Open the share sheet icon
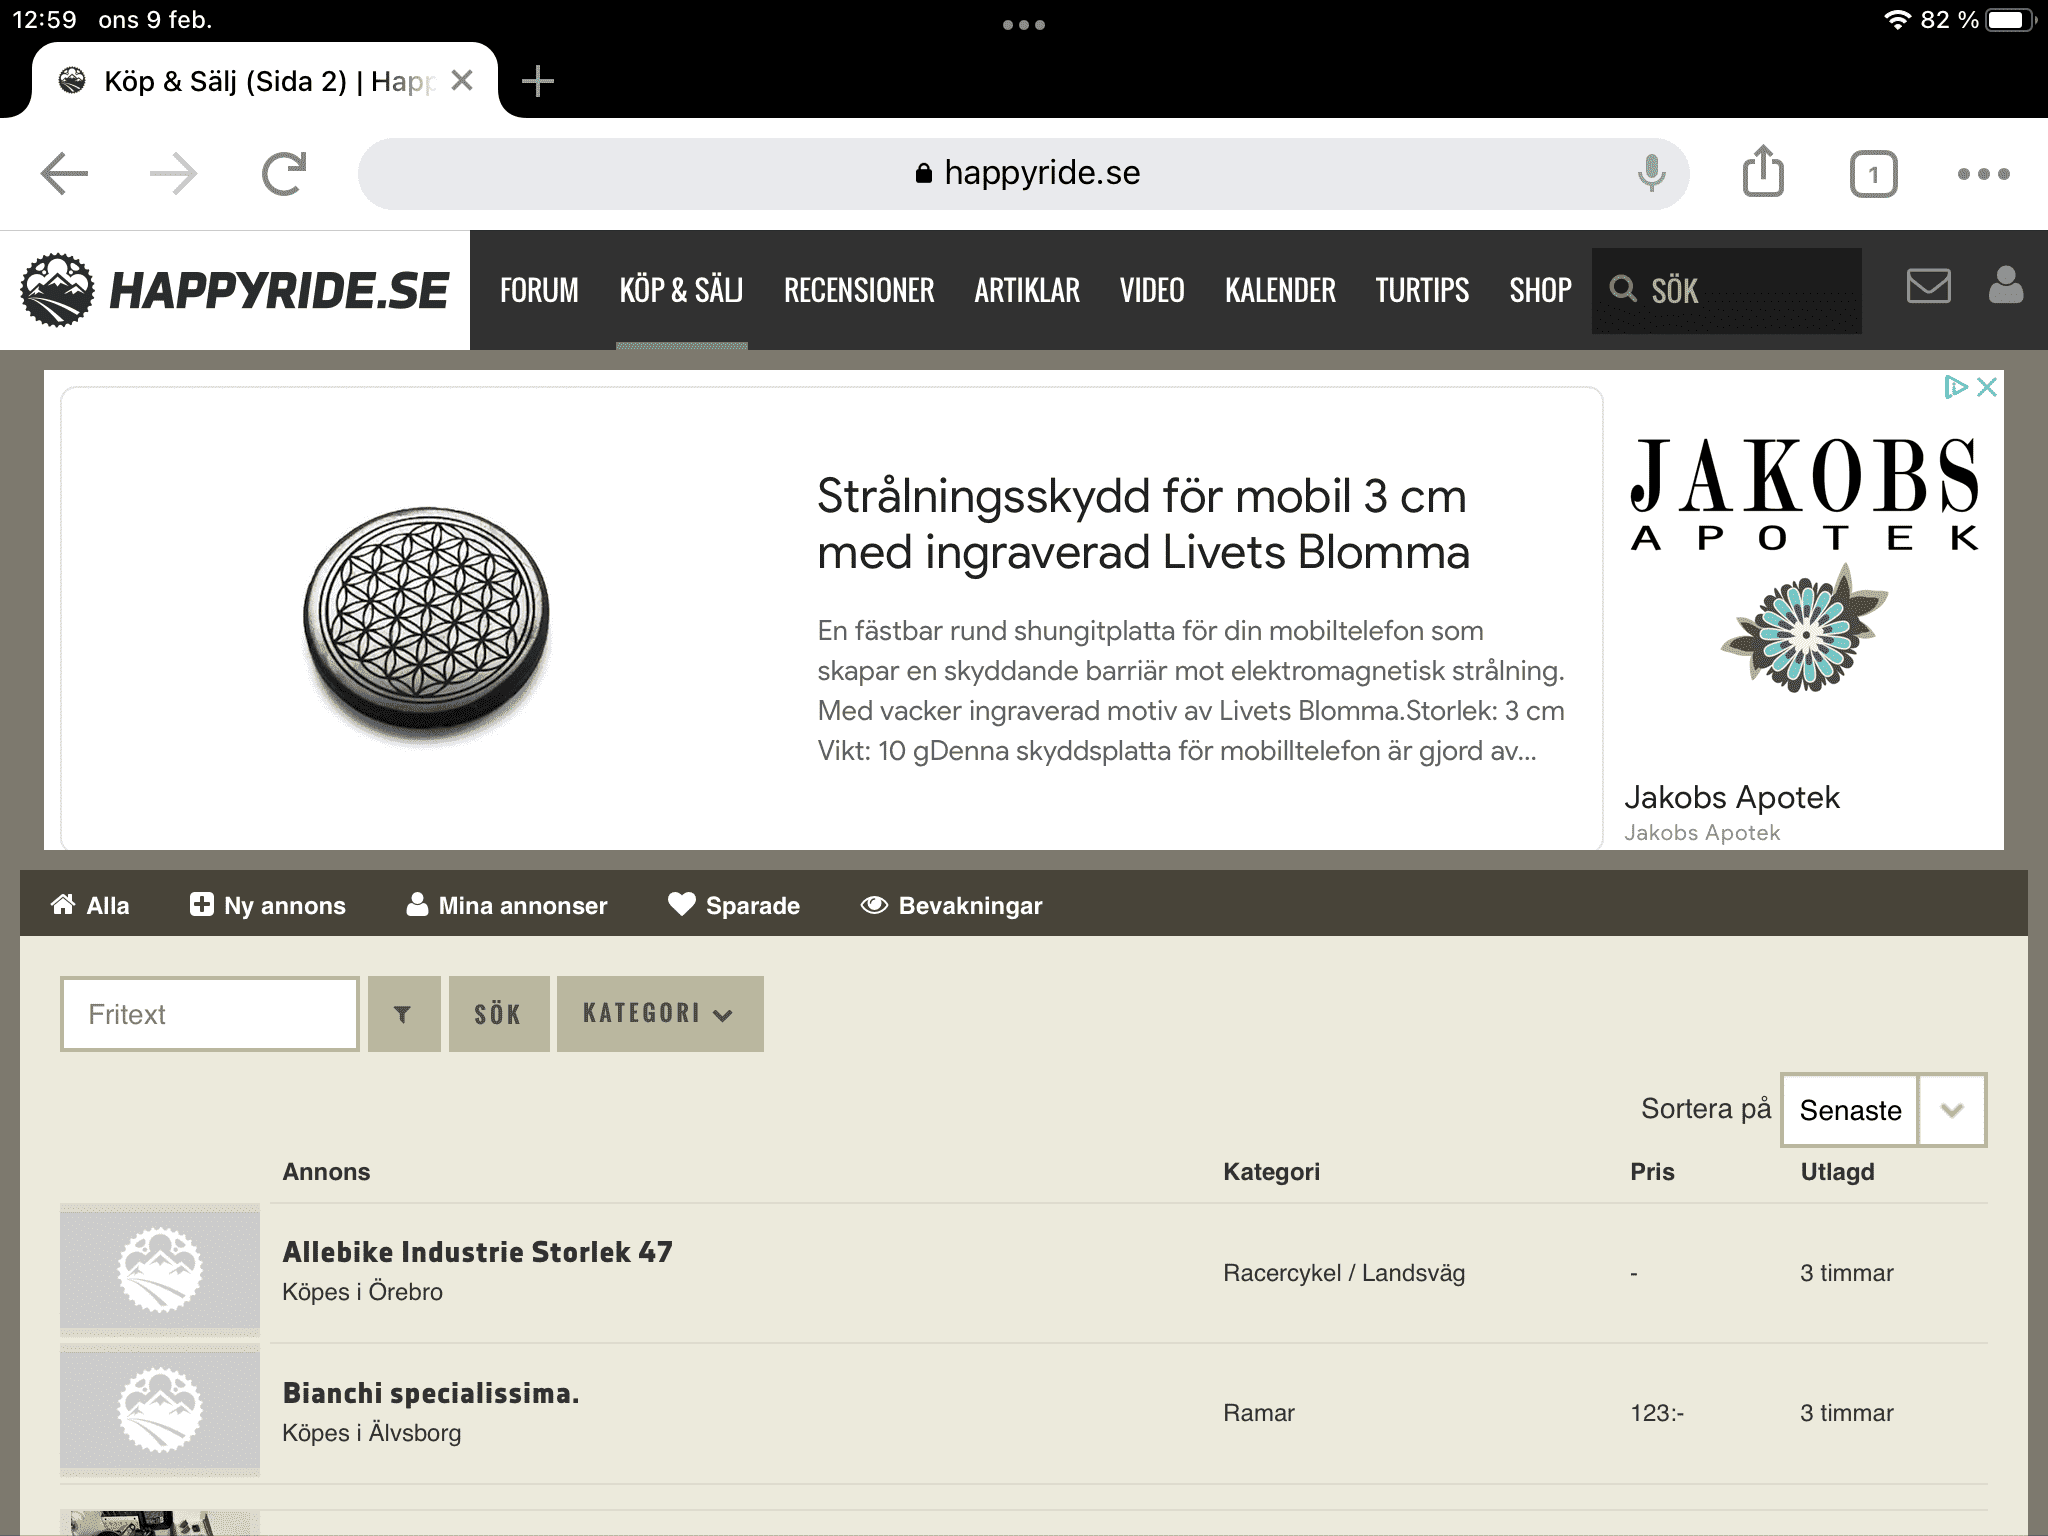Viewport: 2048px width, 1536px height. [x=1763, y=172]
